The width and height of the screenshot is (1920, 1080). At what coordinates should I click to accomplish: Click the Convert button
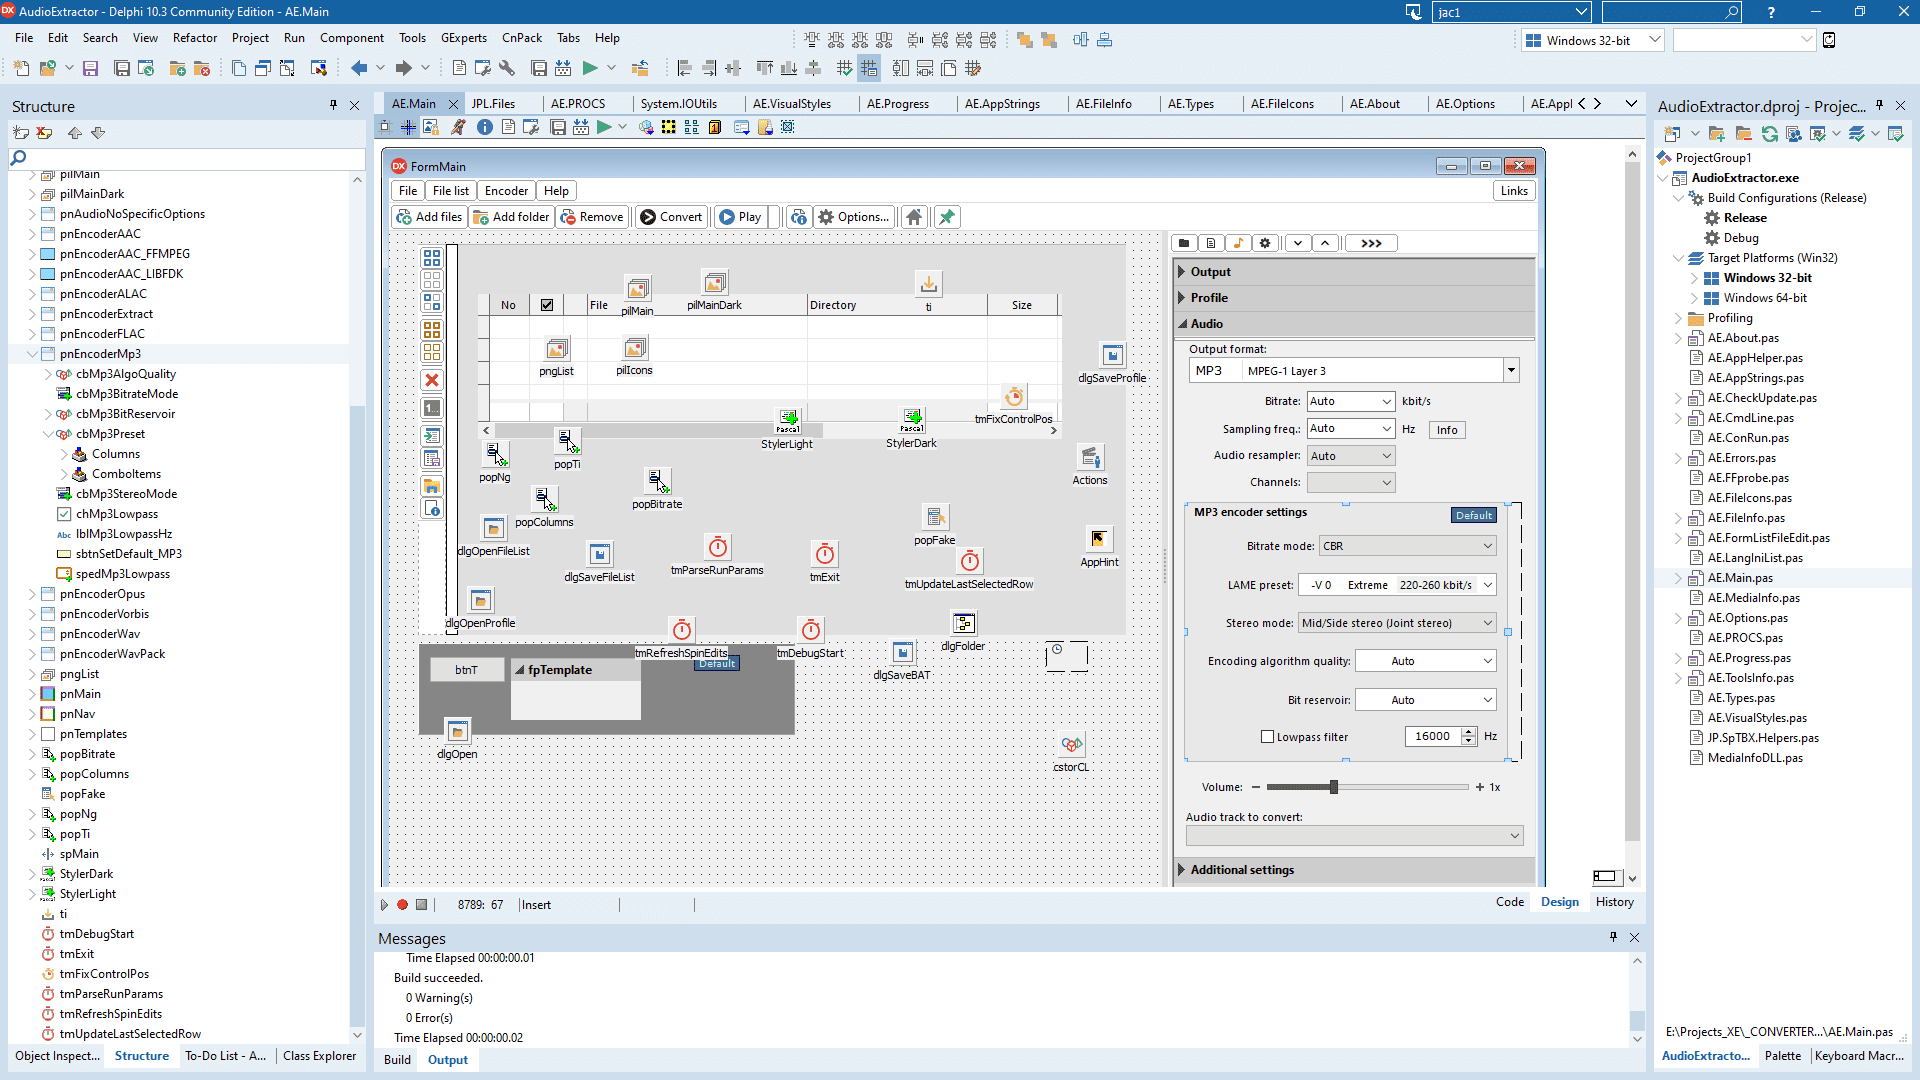[x=671, y=217]
